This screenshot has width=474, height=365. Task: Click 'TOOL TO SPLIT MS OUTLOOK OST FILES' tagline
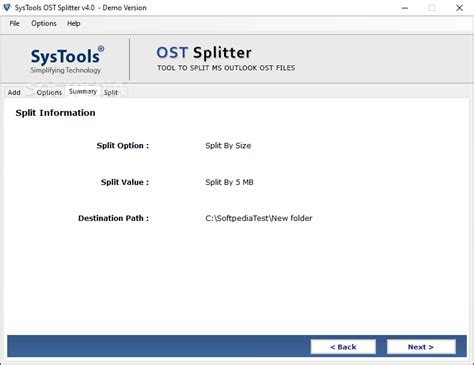(226, 68)
